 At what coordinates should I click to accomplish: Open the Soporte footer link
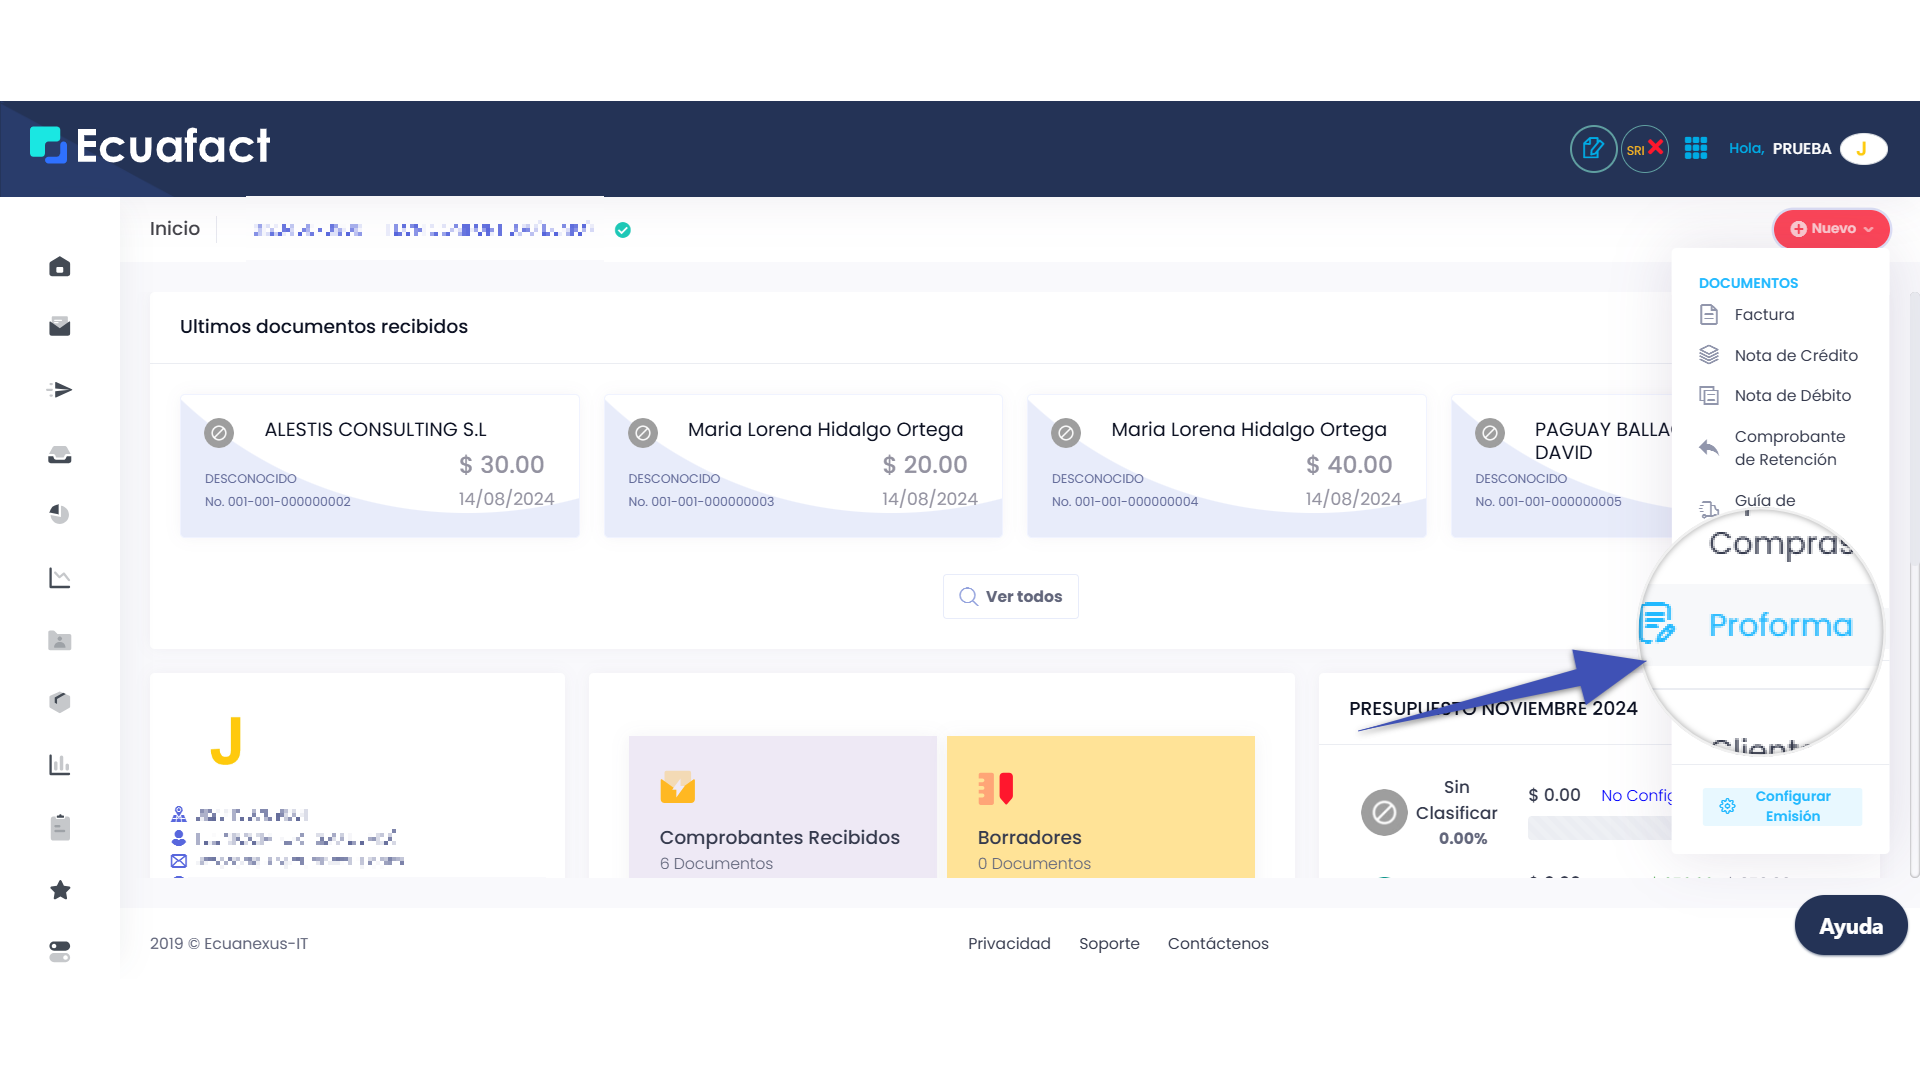[1108, 944]
